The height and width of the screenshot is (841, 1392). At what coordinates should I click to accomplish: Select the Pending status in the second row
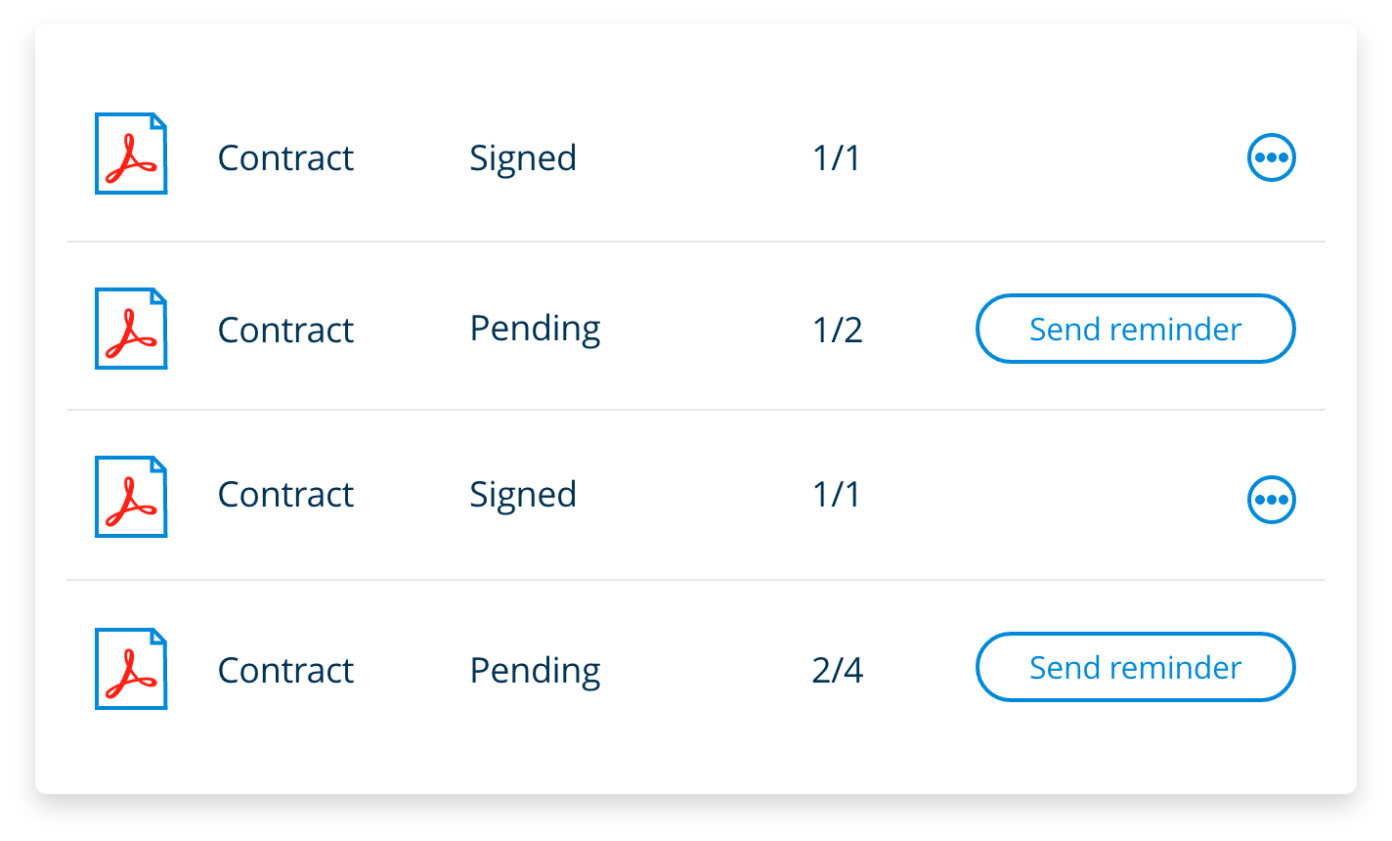coord(535,328)
